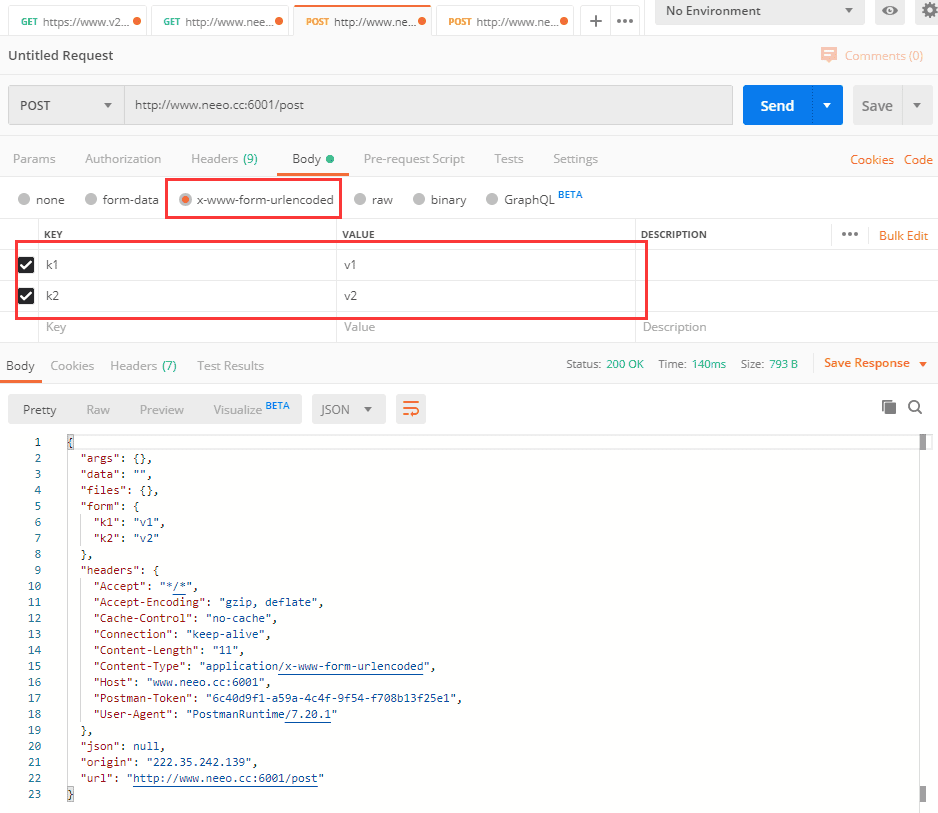Toggle the line wrap icon in response toolbar
938x813 pixels.
point(410,409)
